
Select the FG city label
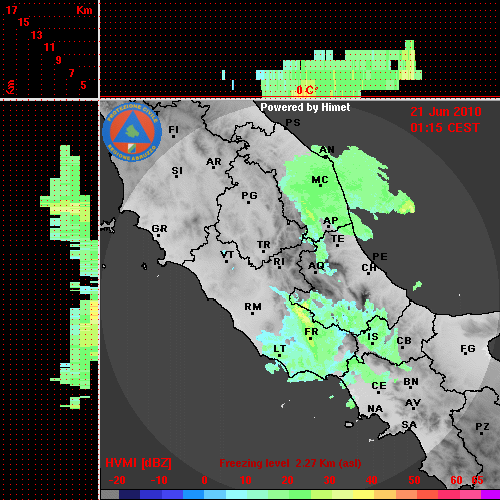point(468,349)
